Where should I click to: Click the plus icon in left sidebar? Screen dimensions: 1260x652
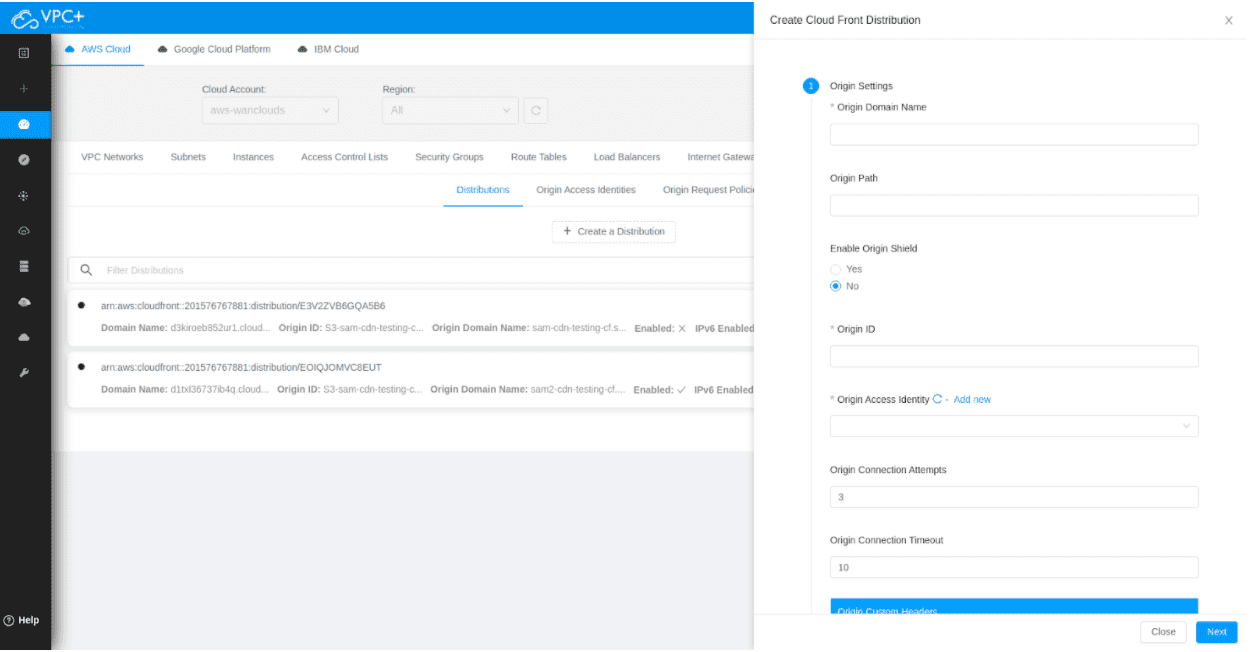click(x=24, y=88)
